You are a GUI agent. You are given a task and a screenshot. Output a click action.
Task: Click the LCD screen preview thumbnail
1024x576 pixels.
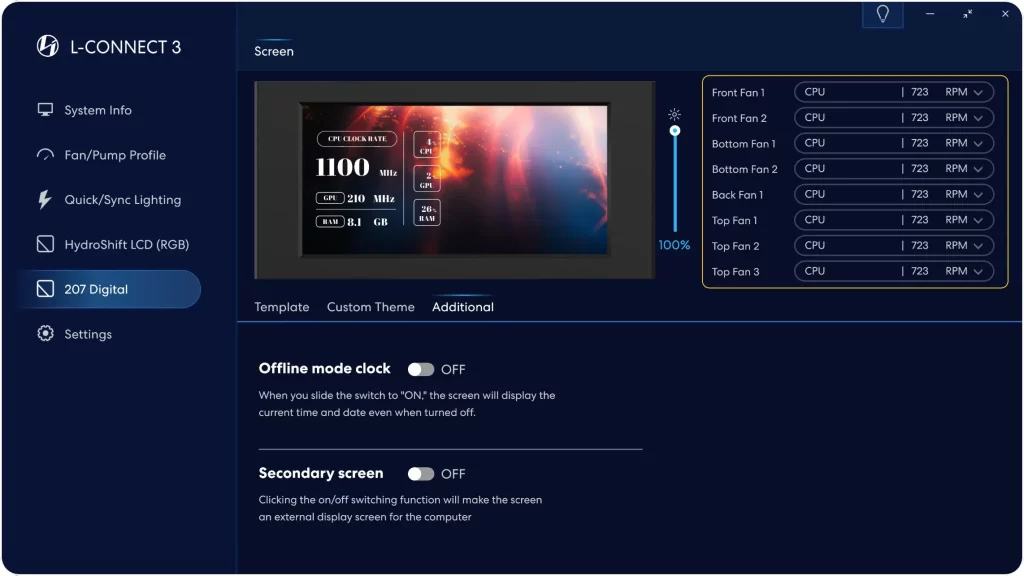[x=455, y=180]
